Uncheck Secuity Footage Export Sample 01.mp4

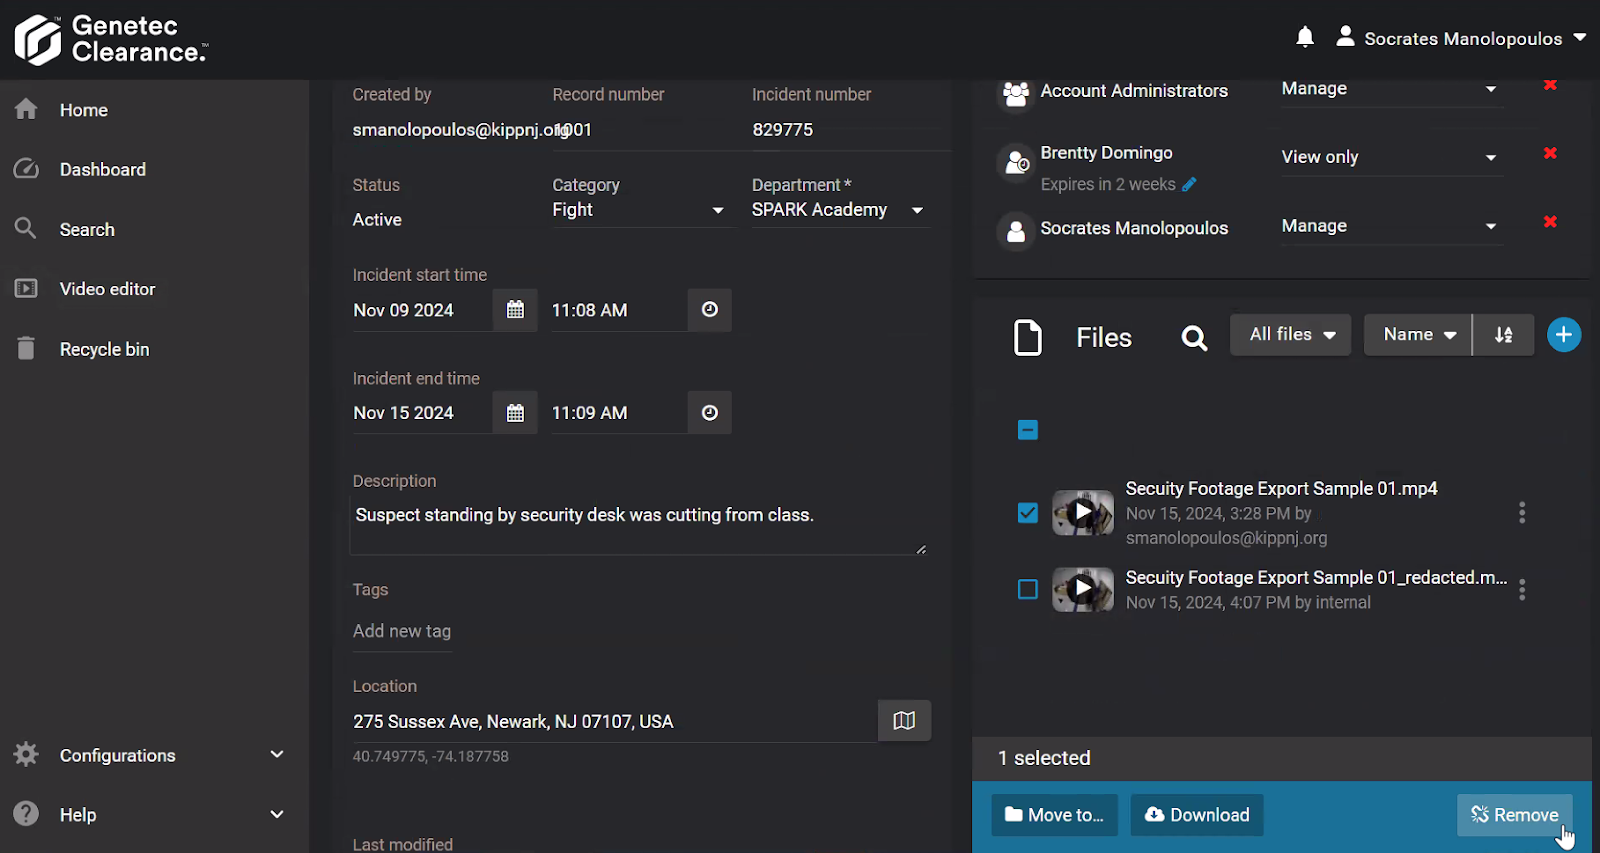[x=1028, y=513]
